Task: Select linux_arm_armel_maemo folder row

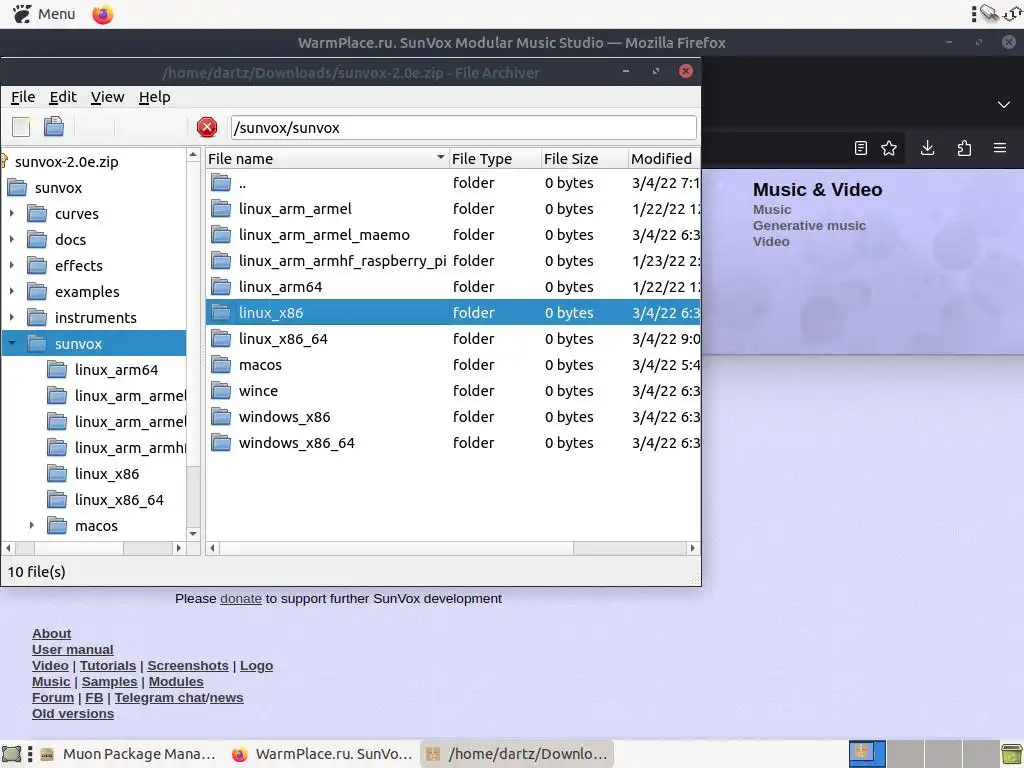Action: pos(453,234)
